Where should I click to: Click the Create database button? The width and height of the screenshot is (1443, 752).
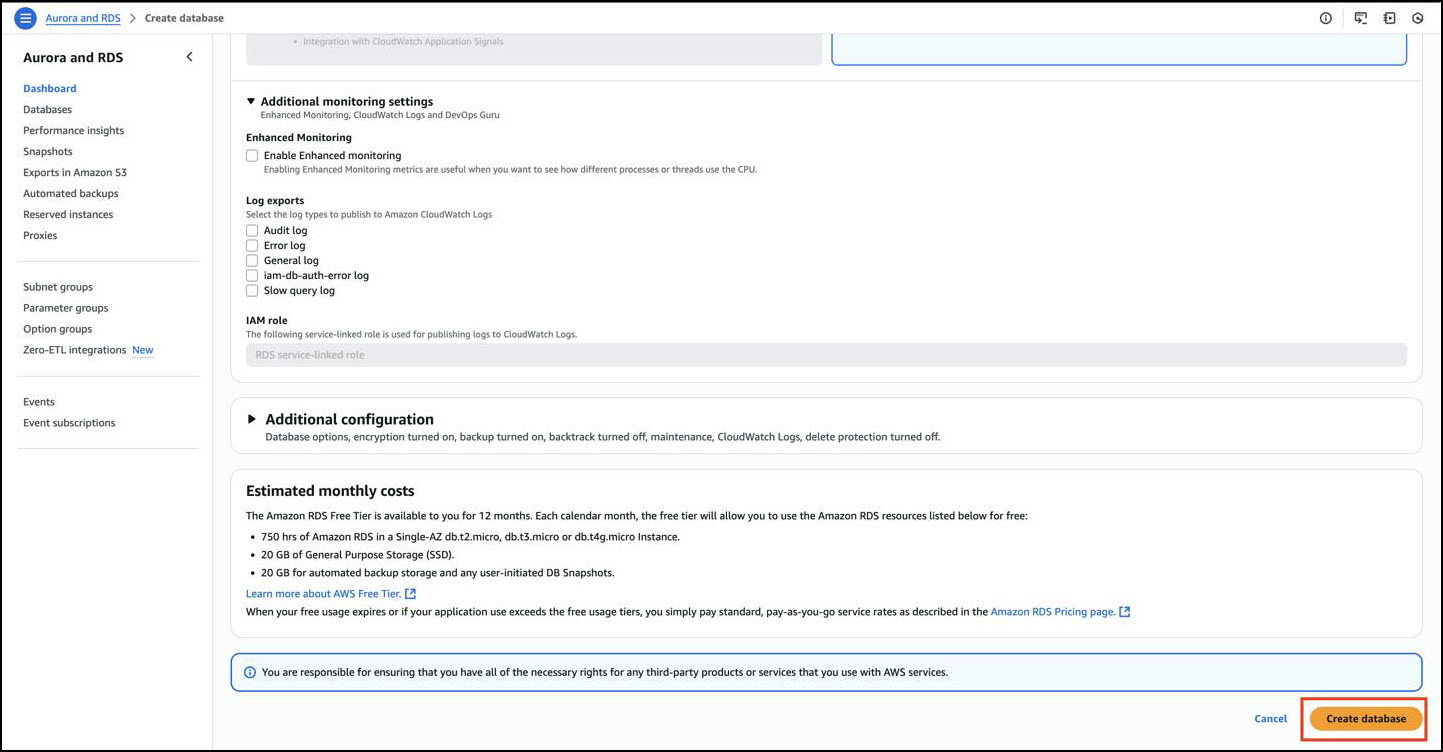(x=1365, y=718)
